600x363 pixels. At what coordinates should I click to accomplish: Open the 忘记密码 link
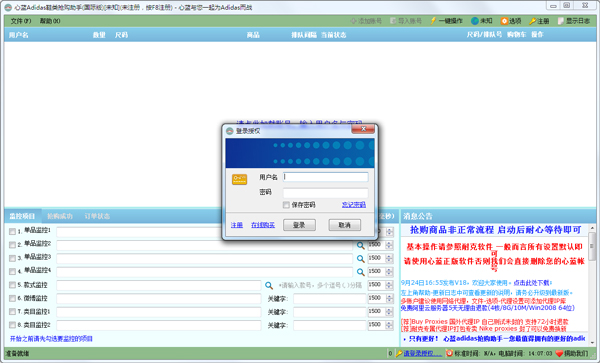point(354,205)
